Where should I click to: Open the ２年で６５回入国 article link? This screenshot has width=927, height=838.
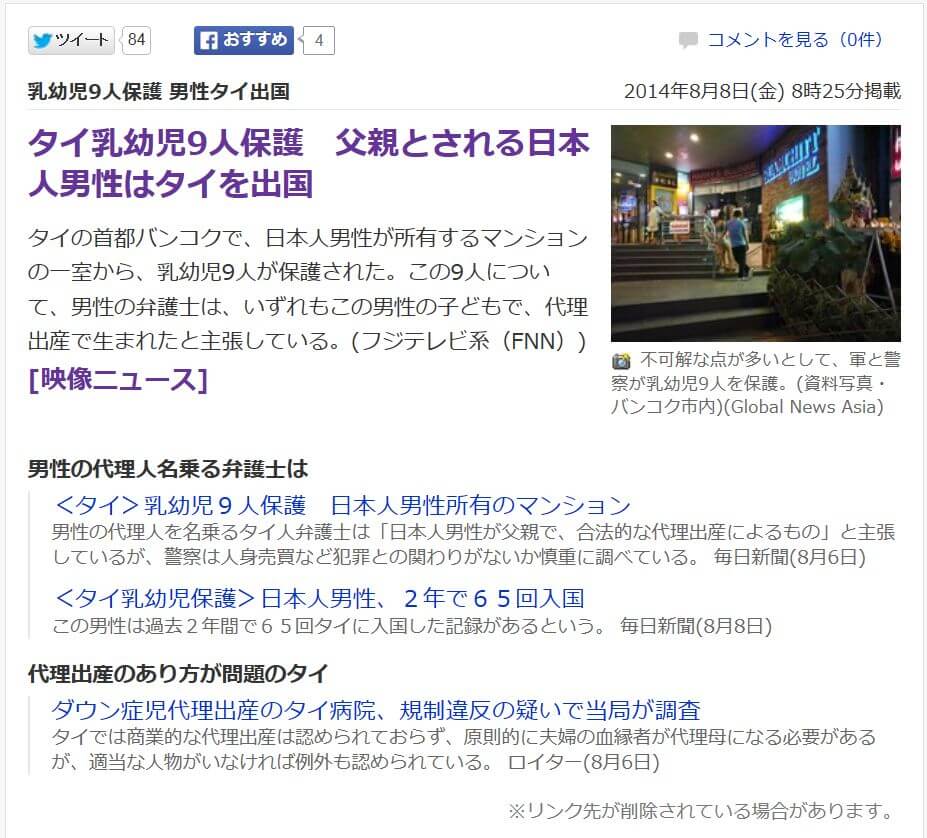pyautogui.click(x=319, y=599)
